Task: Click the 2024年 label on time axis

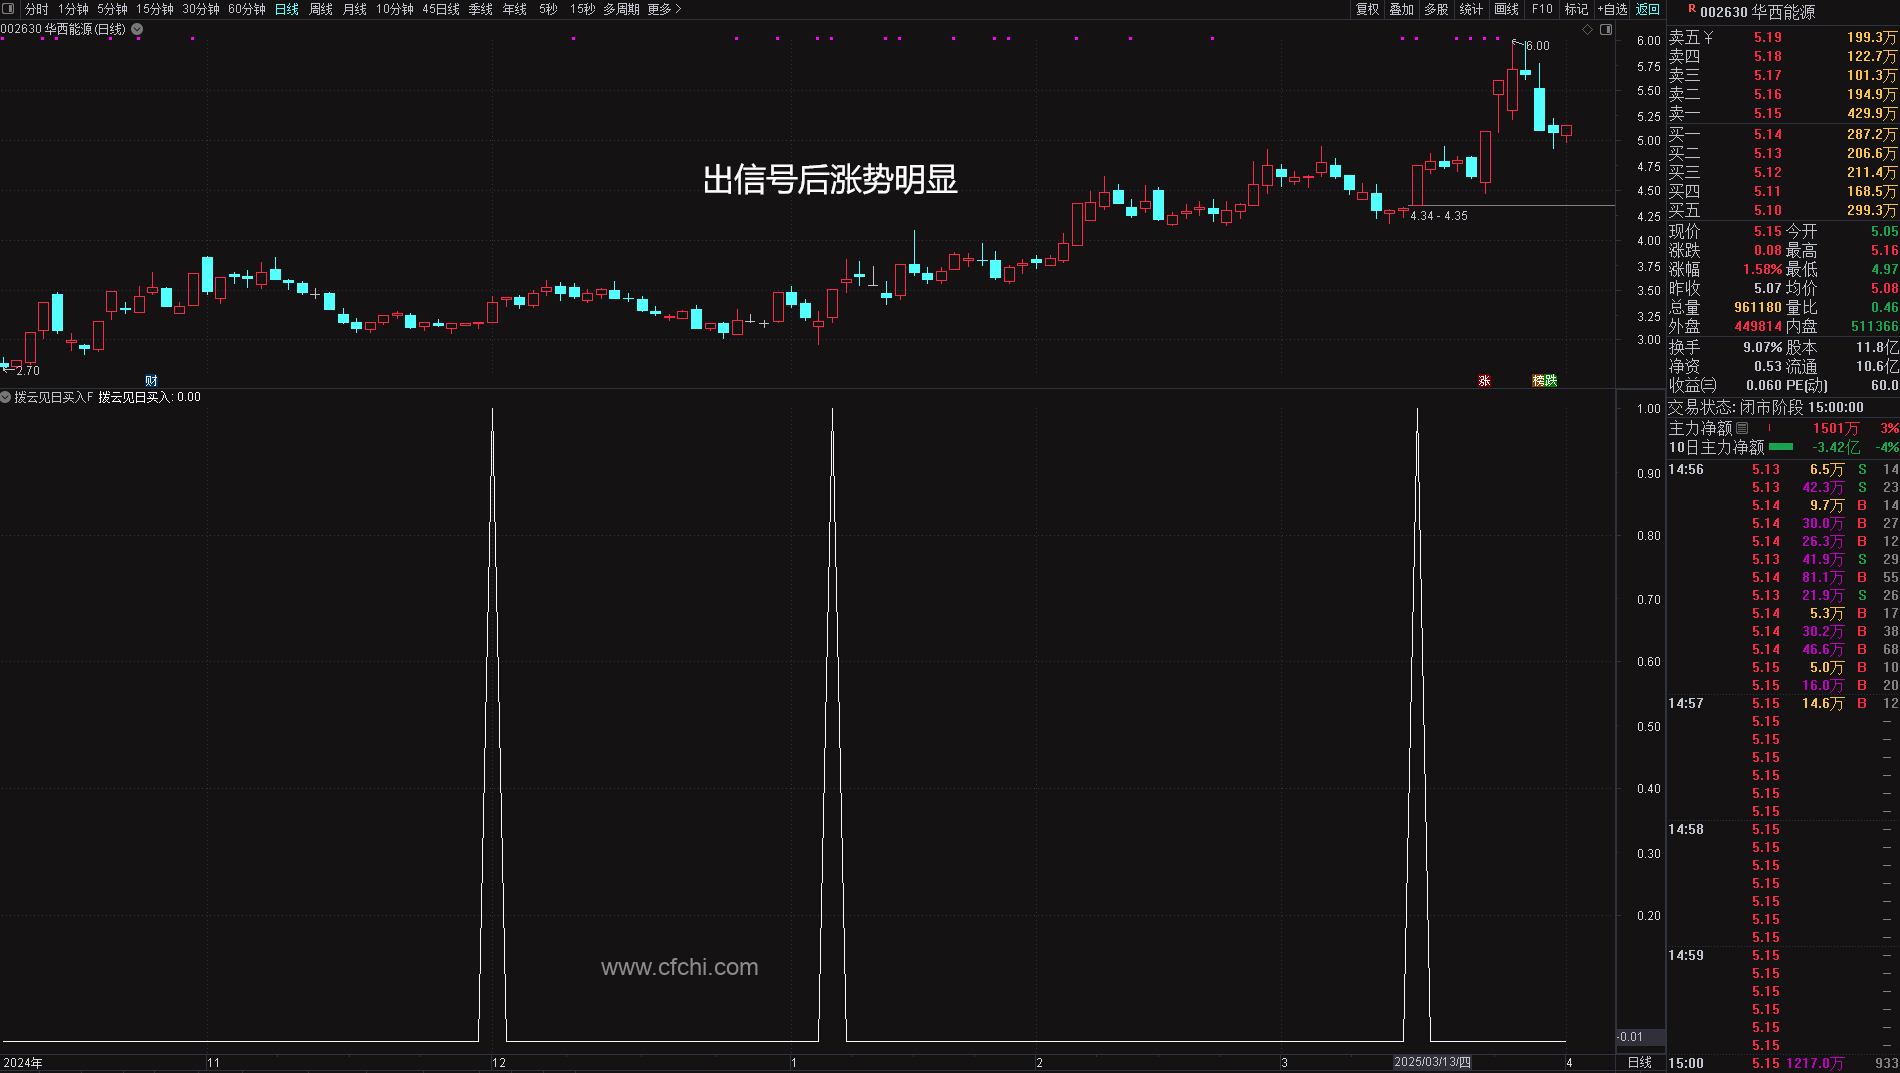Action: coord(23,1062)
